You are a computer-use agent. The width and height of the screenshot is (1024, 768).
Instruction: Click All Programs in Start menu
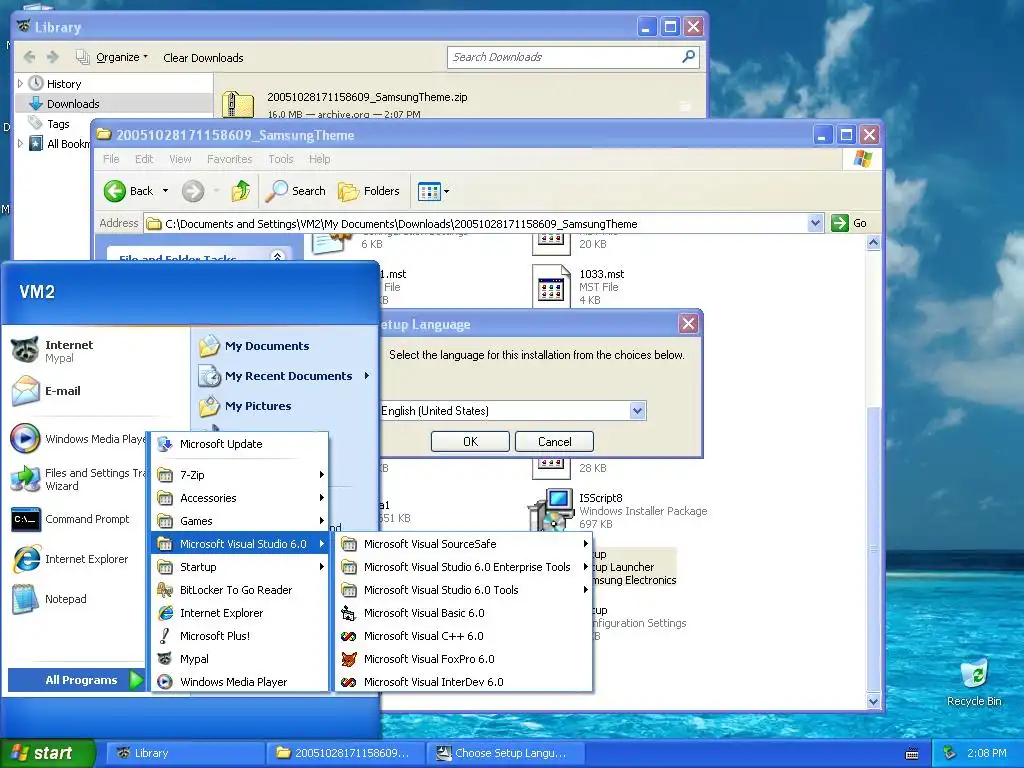tap(78, 680)
